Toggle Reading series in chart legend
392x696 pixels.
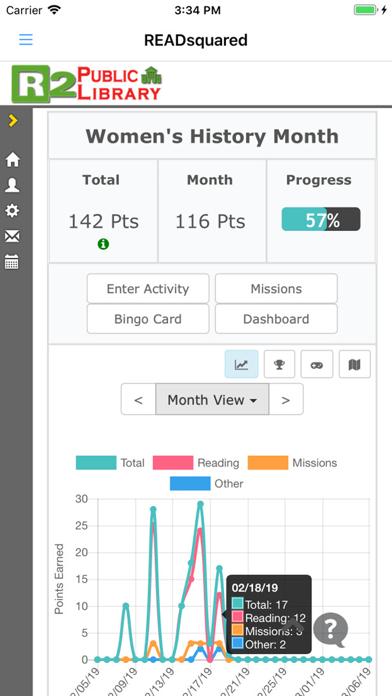[196, 463]
